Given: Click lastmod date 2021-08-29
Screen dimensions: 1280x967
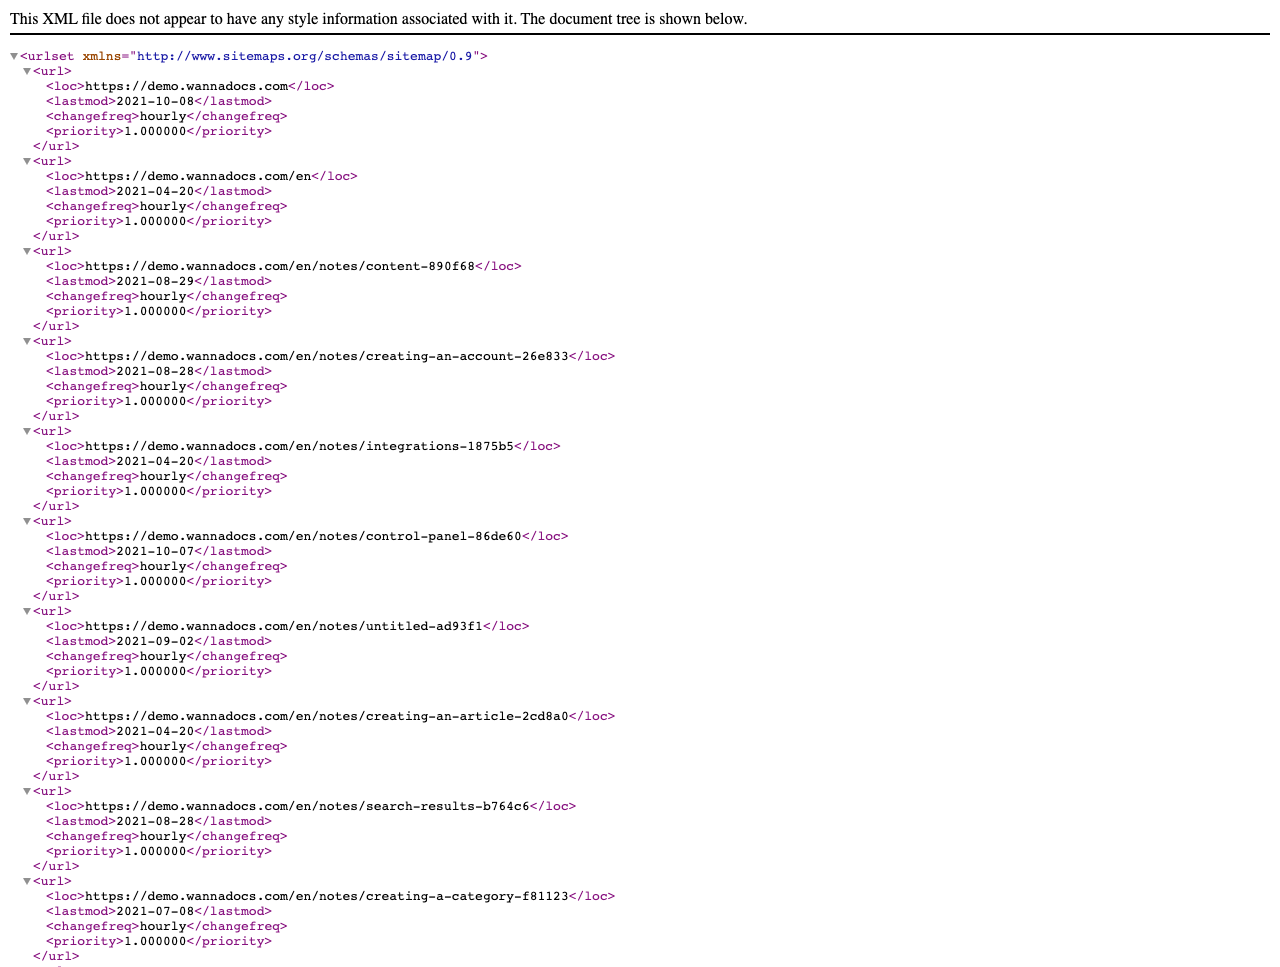Looking at the screenshot, I should [x=155, y=281].
